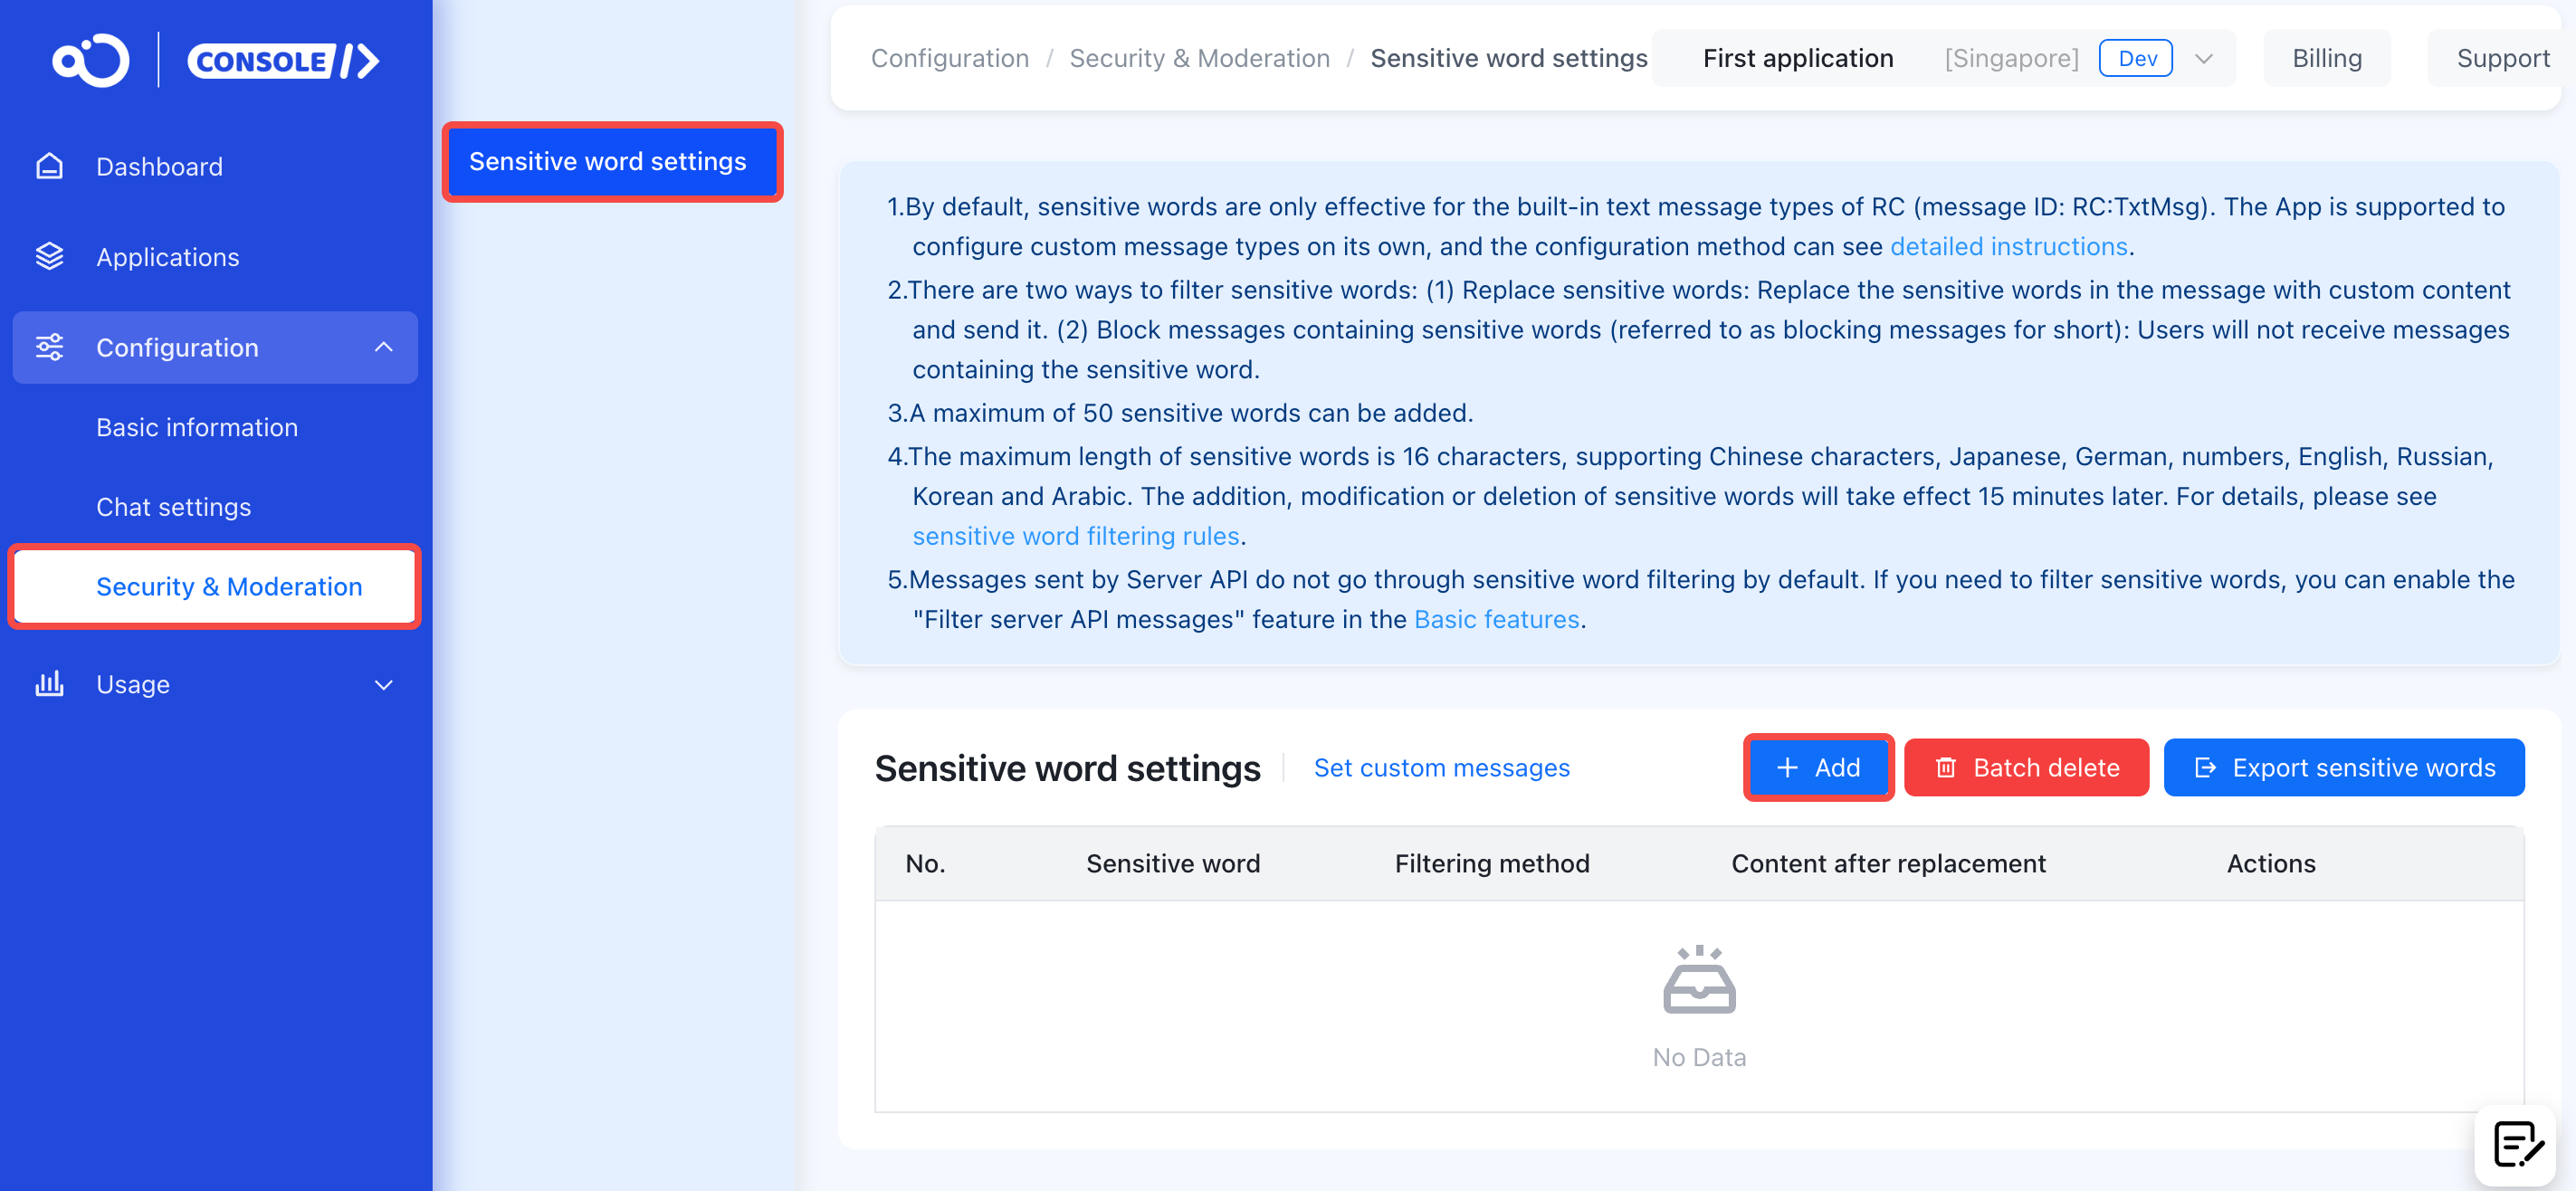Screen dimensions: 2576x1191
Task: Click the Applications layers icon
Action: pos(49,257)
